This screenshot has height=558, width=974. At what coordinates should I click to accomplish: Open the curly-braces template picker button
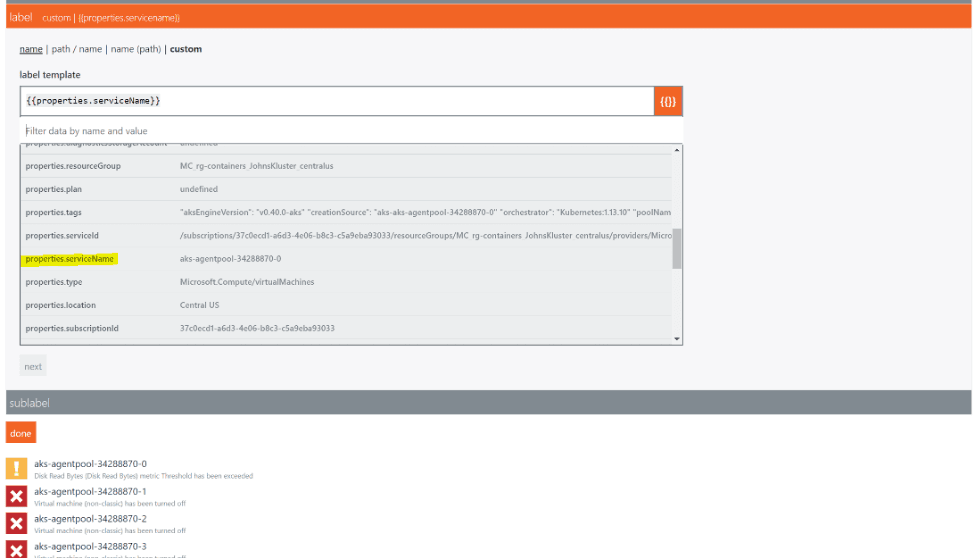[x=668, y=101]
